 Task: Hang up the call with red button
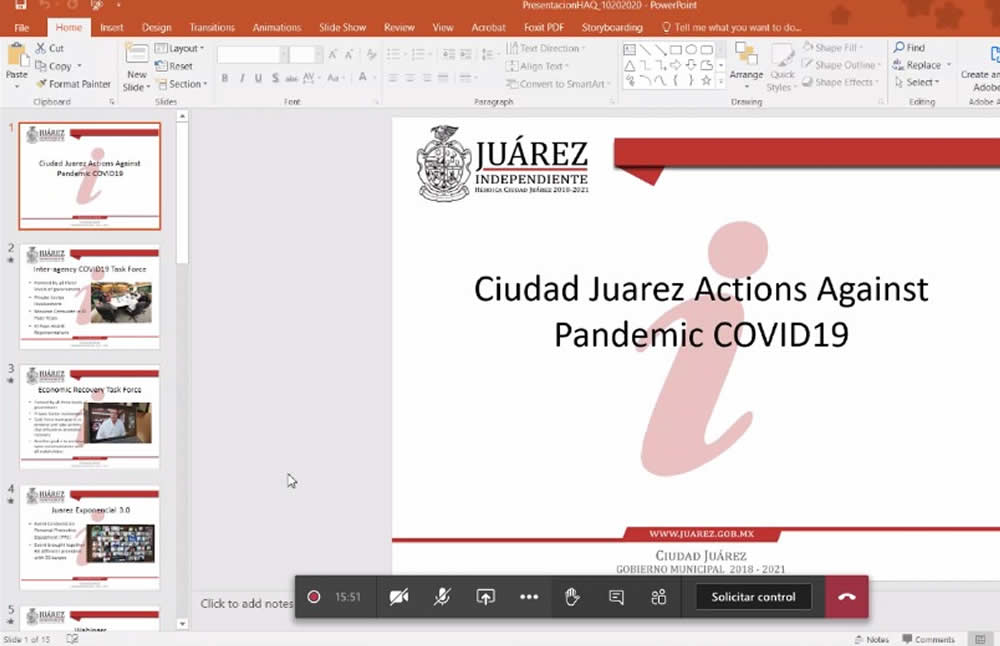pyautogui.click(x=847, y=597)
